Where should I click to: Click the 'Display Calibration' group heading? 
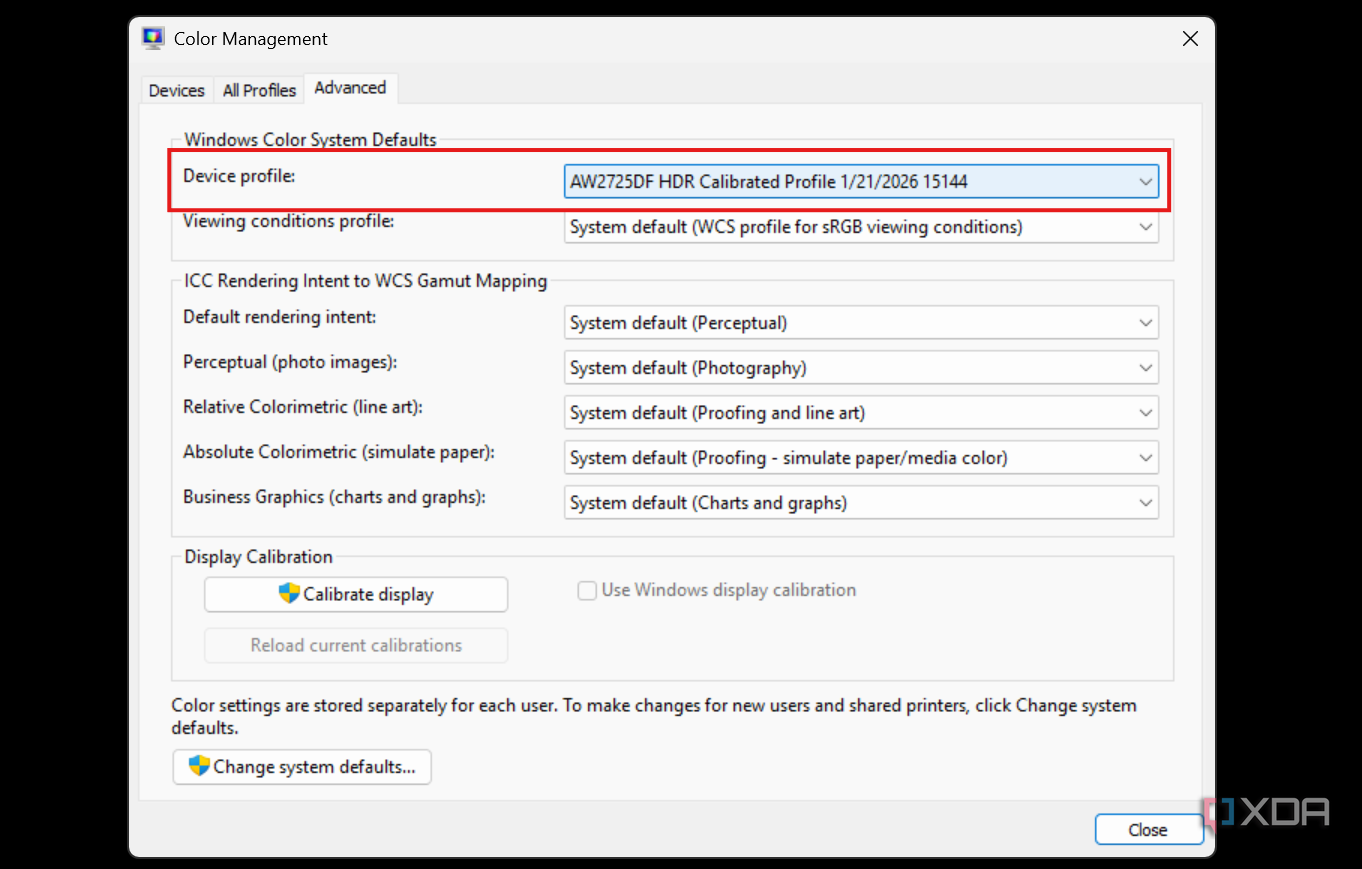point(259,557)
